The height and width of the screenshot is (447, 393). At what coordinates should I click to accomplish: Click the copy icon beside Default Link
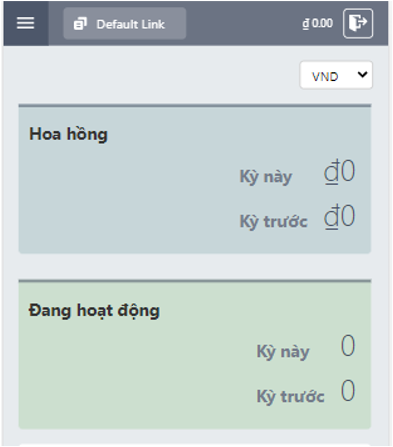point(80,24)
